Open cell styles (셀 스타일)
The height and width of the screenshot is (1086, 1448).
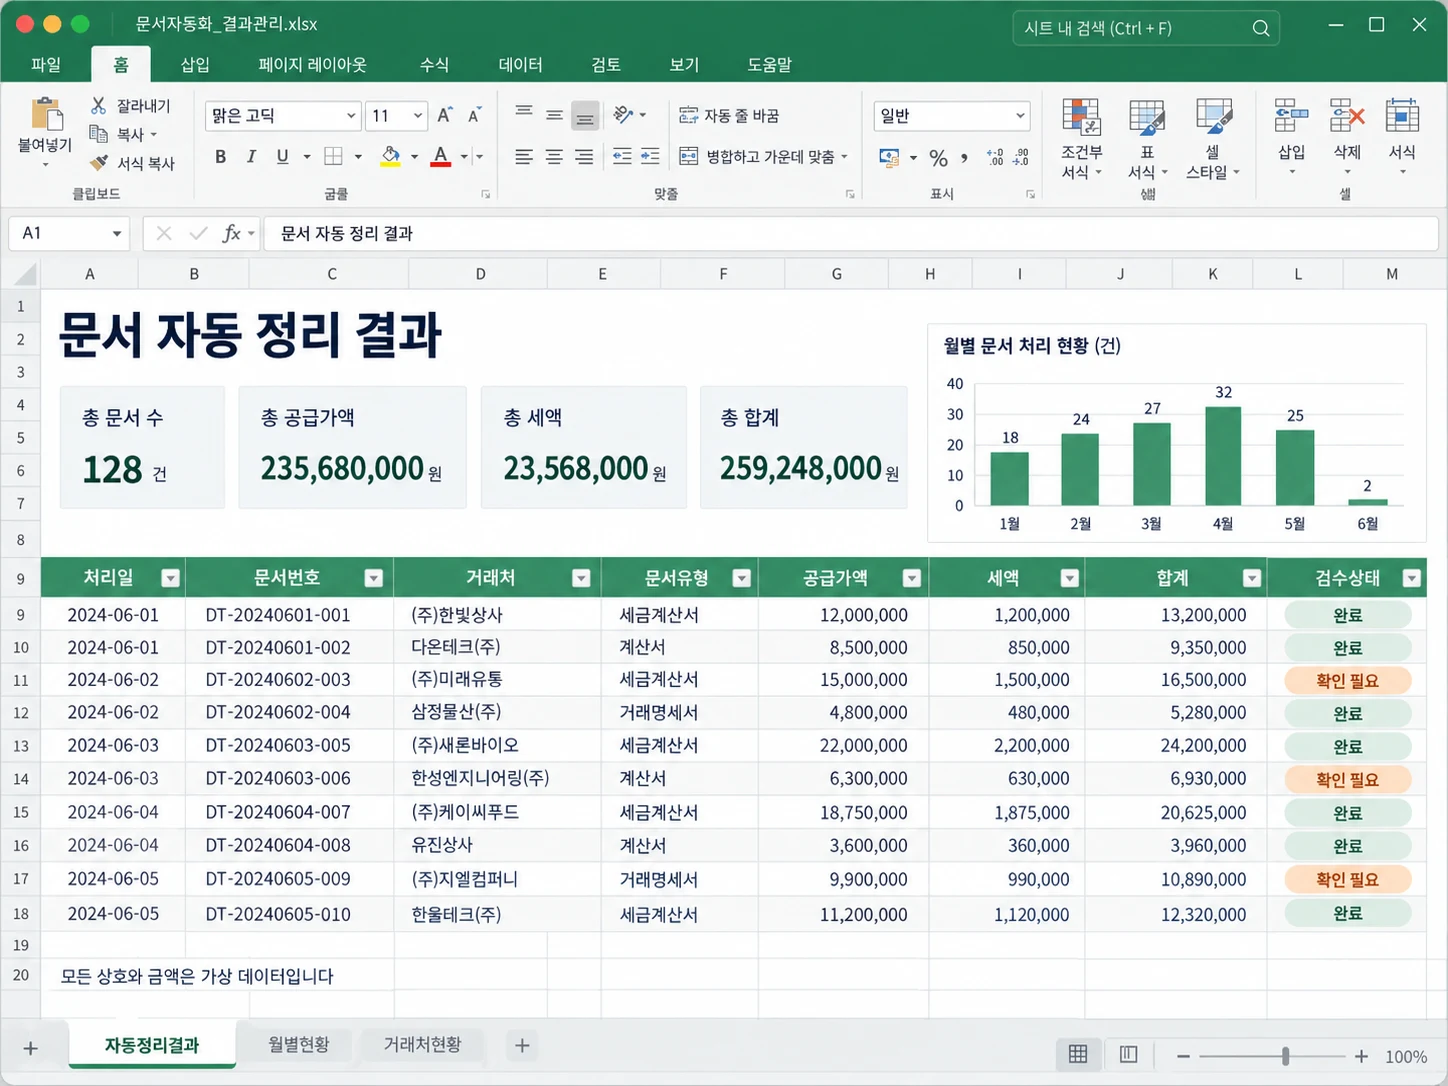pyautogui.click(x=1213, y=139)
